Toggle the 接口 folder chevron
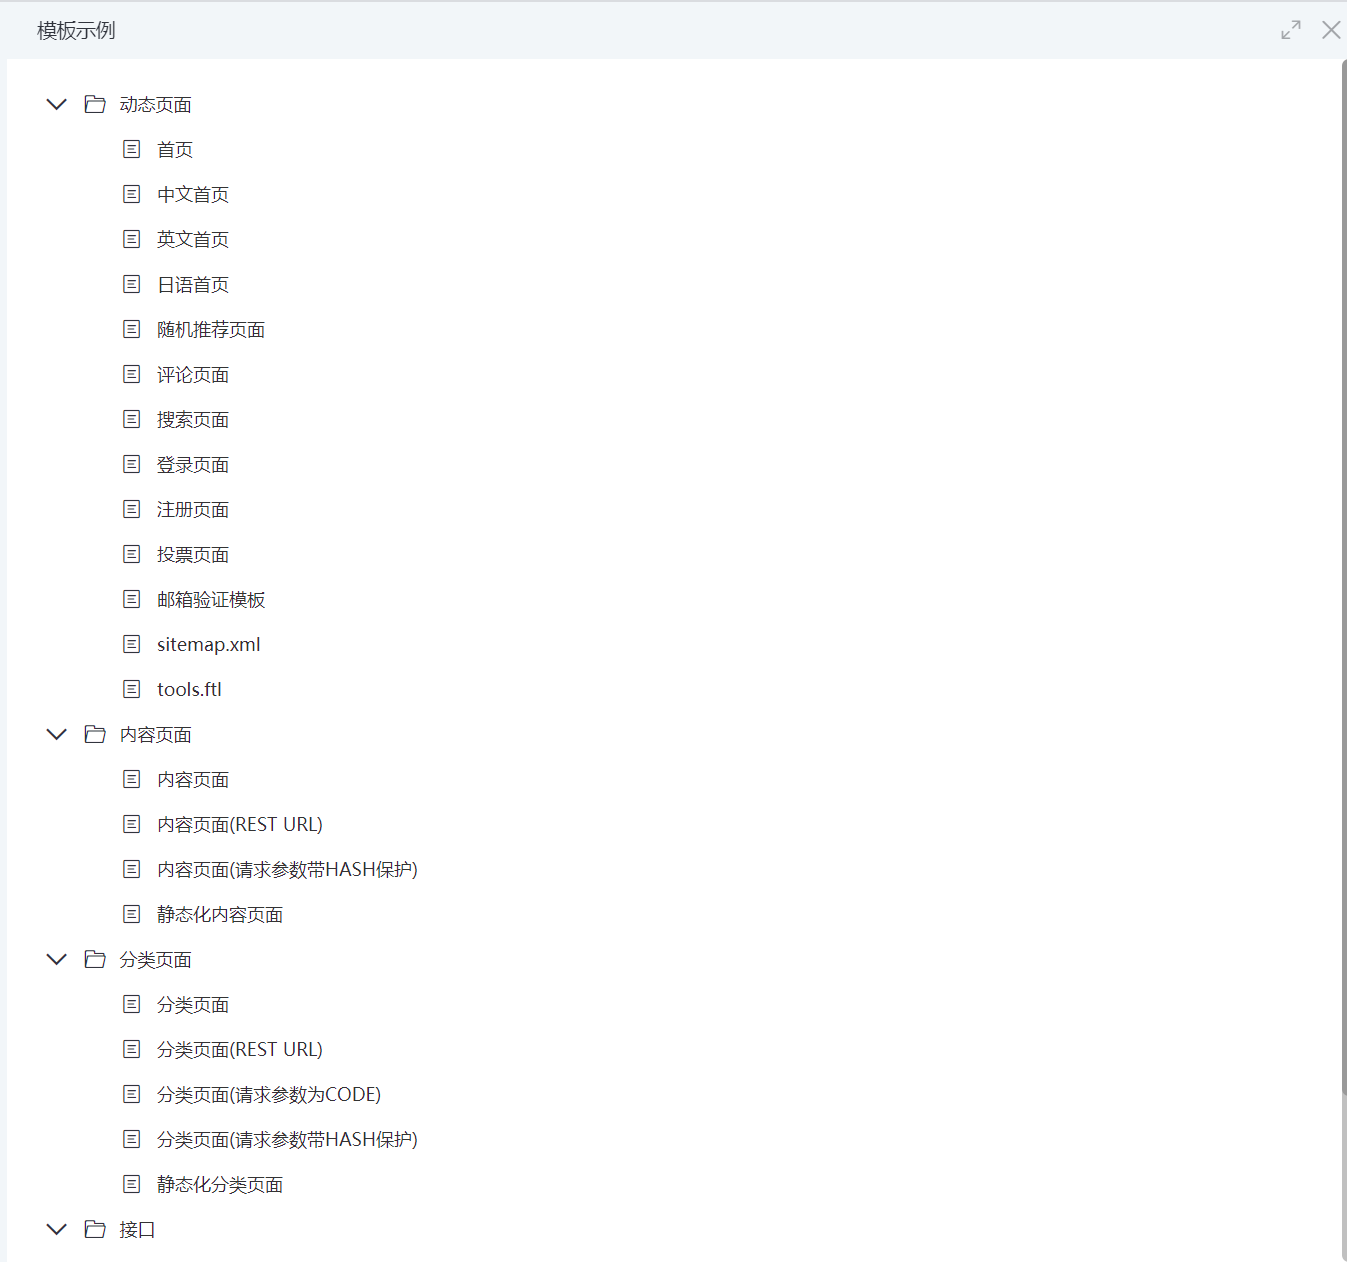This screenshot has width=1347, height=1262. 57,1229
